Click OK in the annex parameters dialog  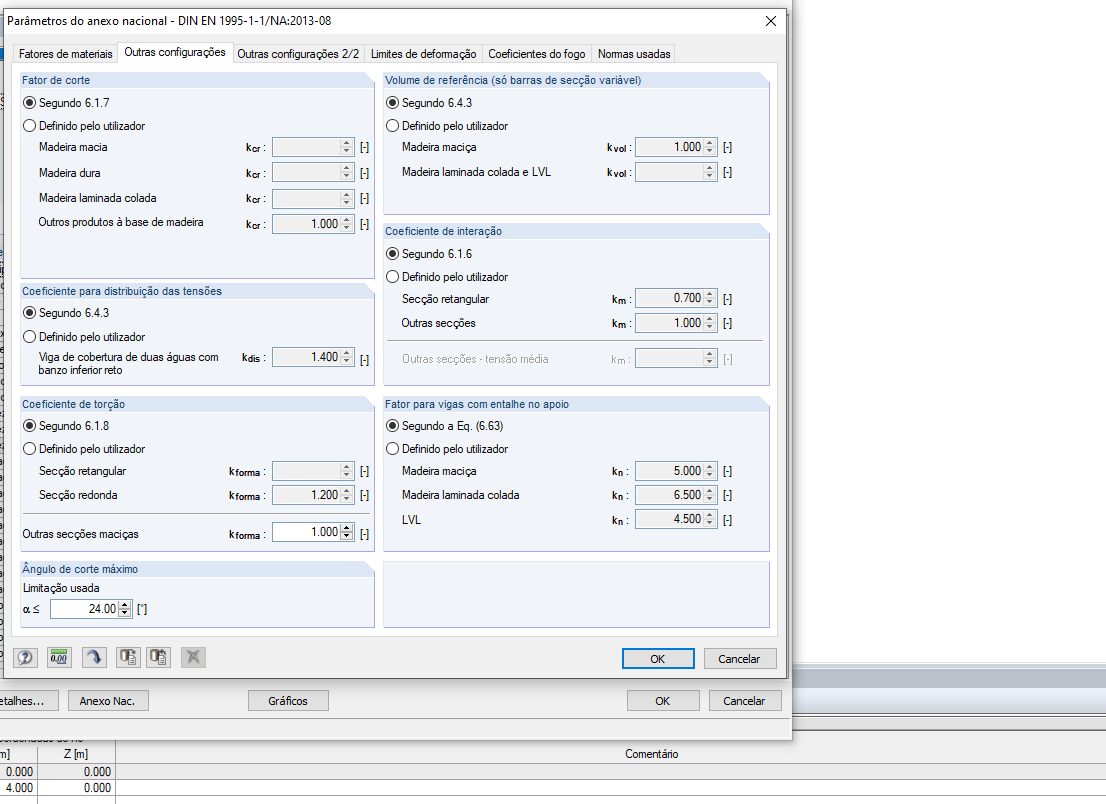(x=658, y=659)
